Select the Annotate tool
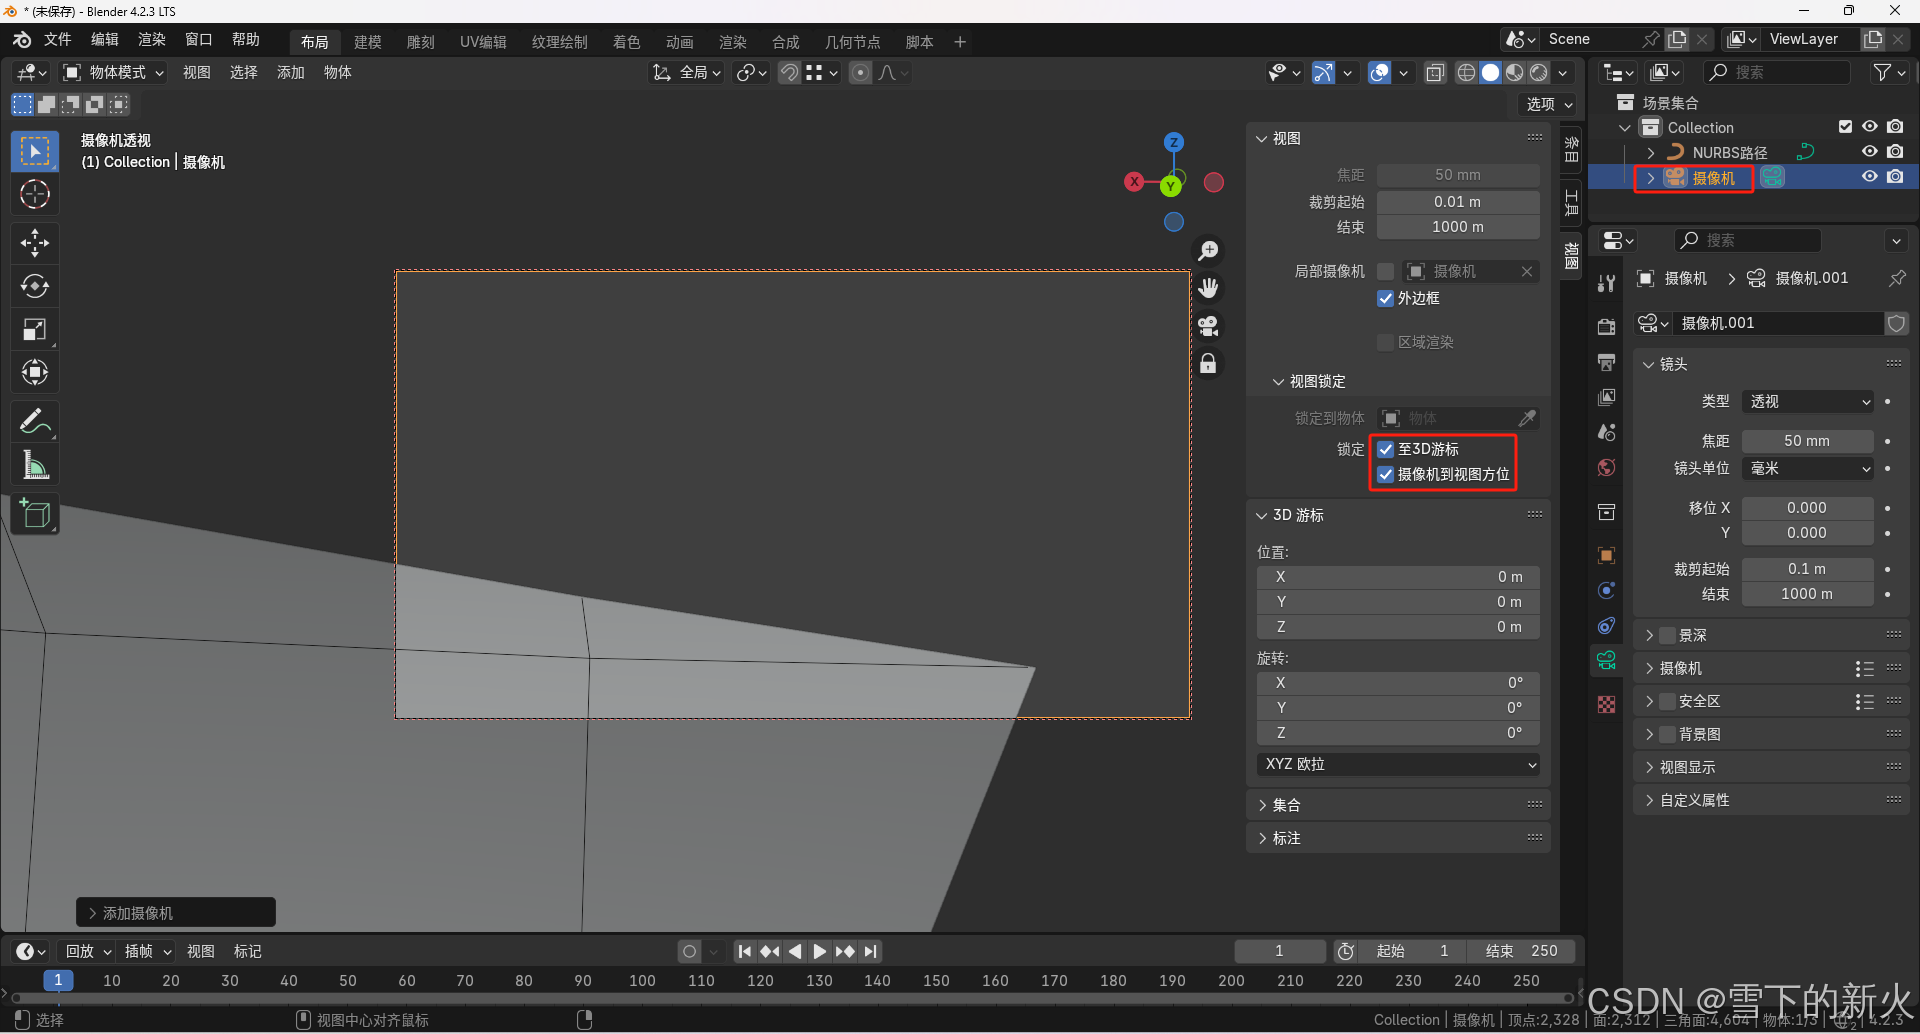The height and width of the screenshot is (1034, 1920). point(35,421)
